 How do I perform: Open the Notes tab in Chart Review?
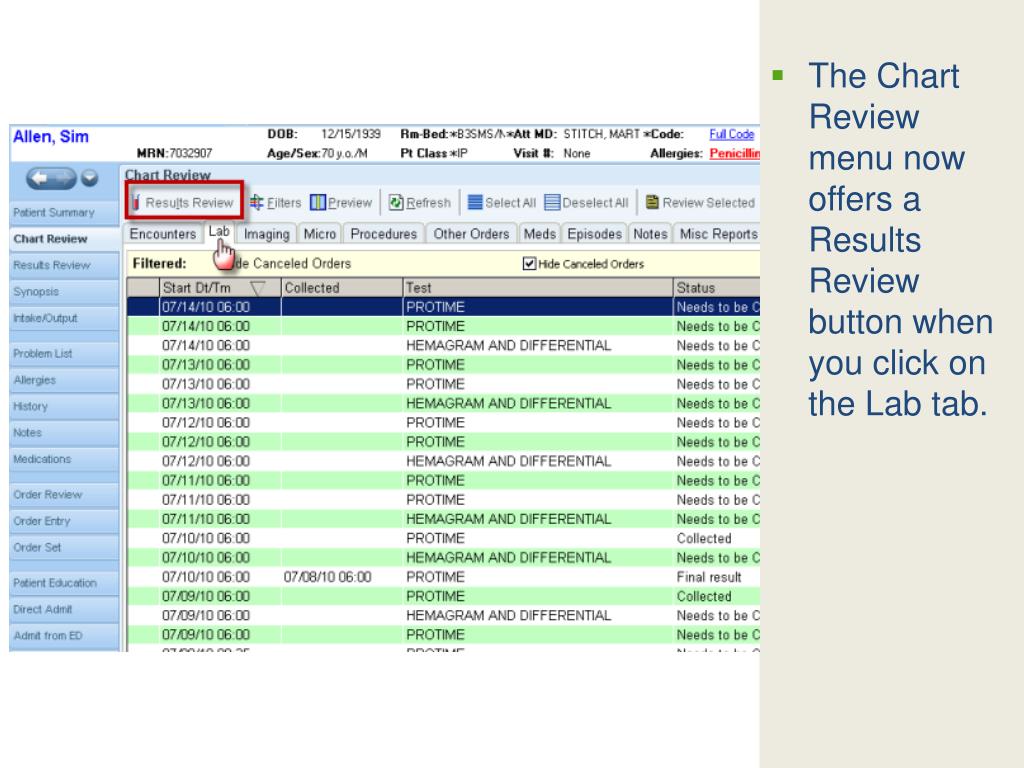(x=650, y=234)
